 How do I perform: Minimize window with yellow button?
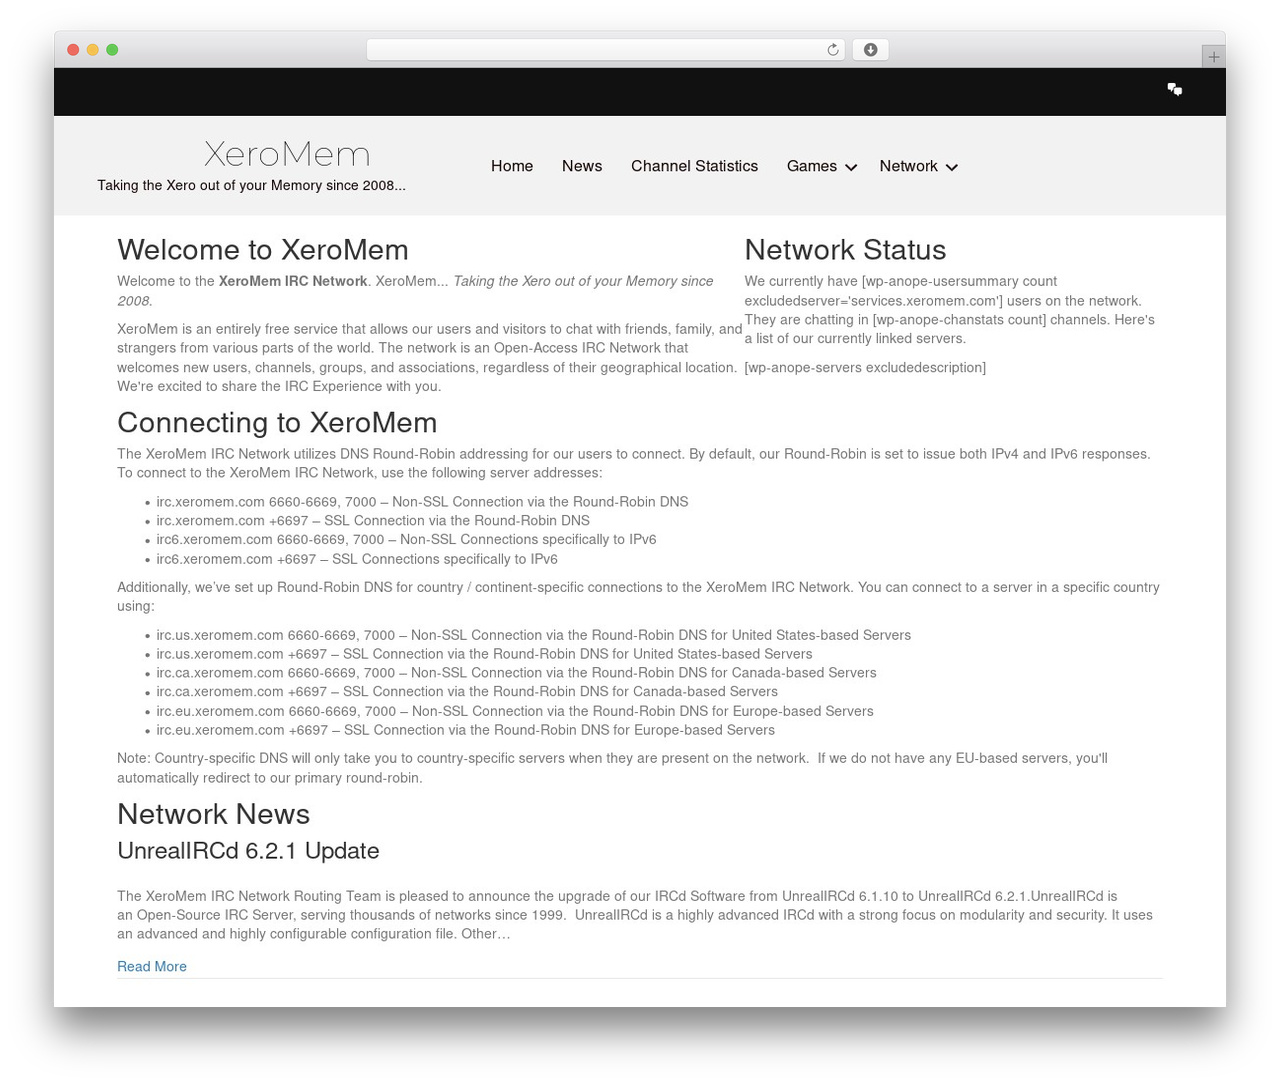tap(93, 50)
